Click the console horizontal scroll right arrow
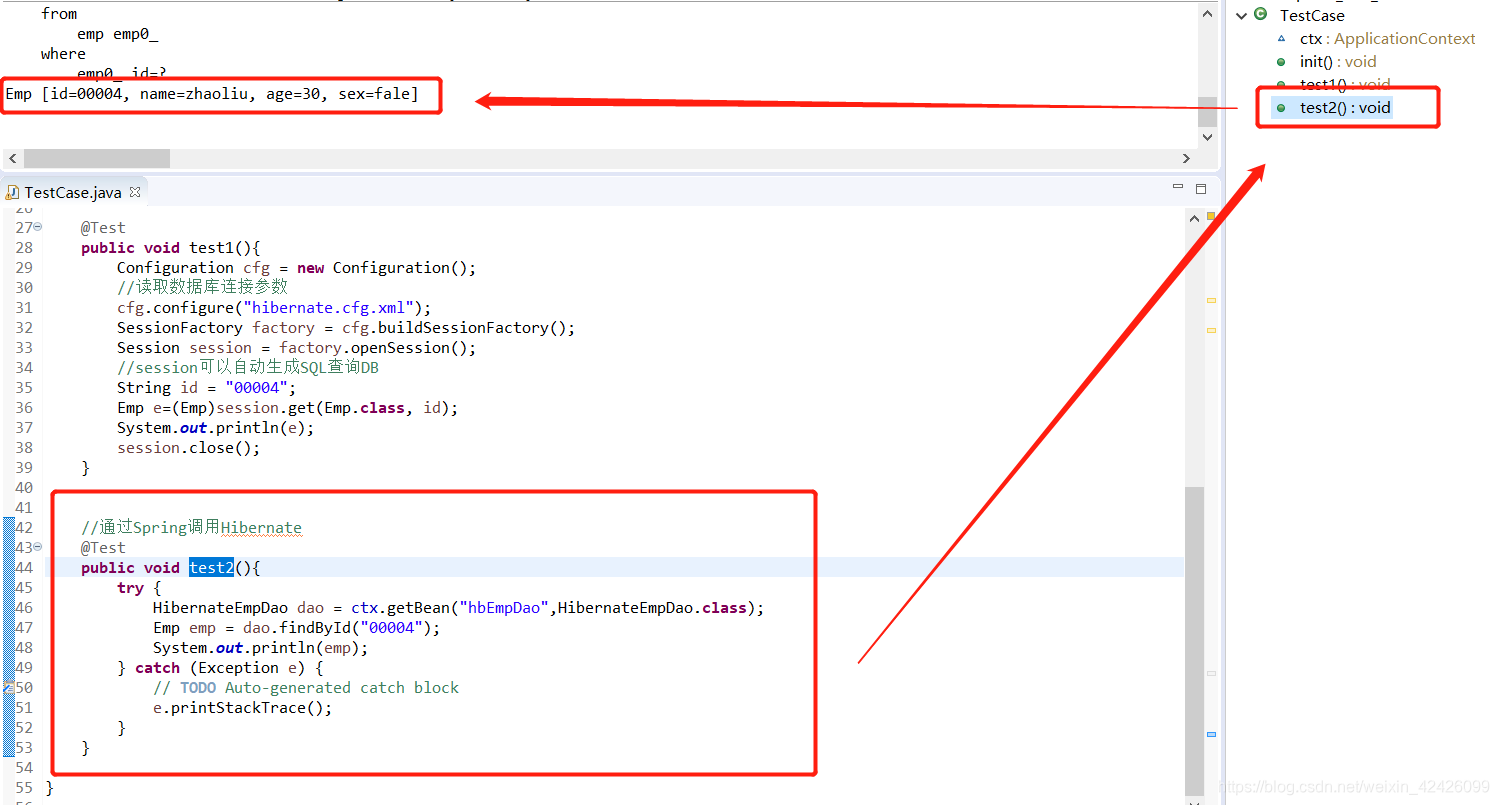This screenshot has width=1499, height=805. tap(1187, 158)
